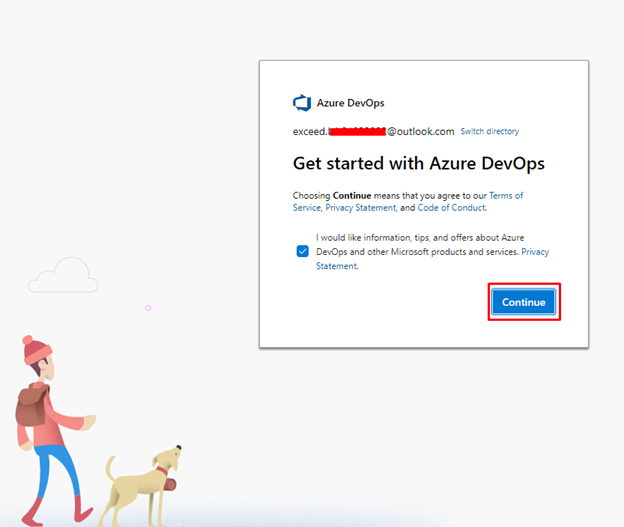The width and height of the screenshot is (624, 527).
Task: Open the Privacy Statement link beside Code of Conduct
Action: point(361,208)
